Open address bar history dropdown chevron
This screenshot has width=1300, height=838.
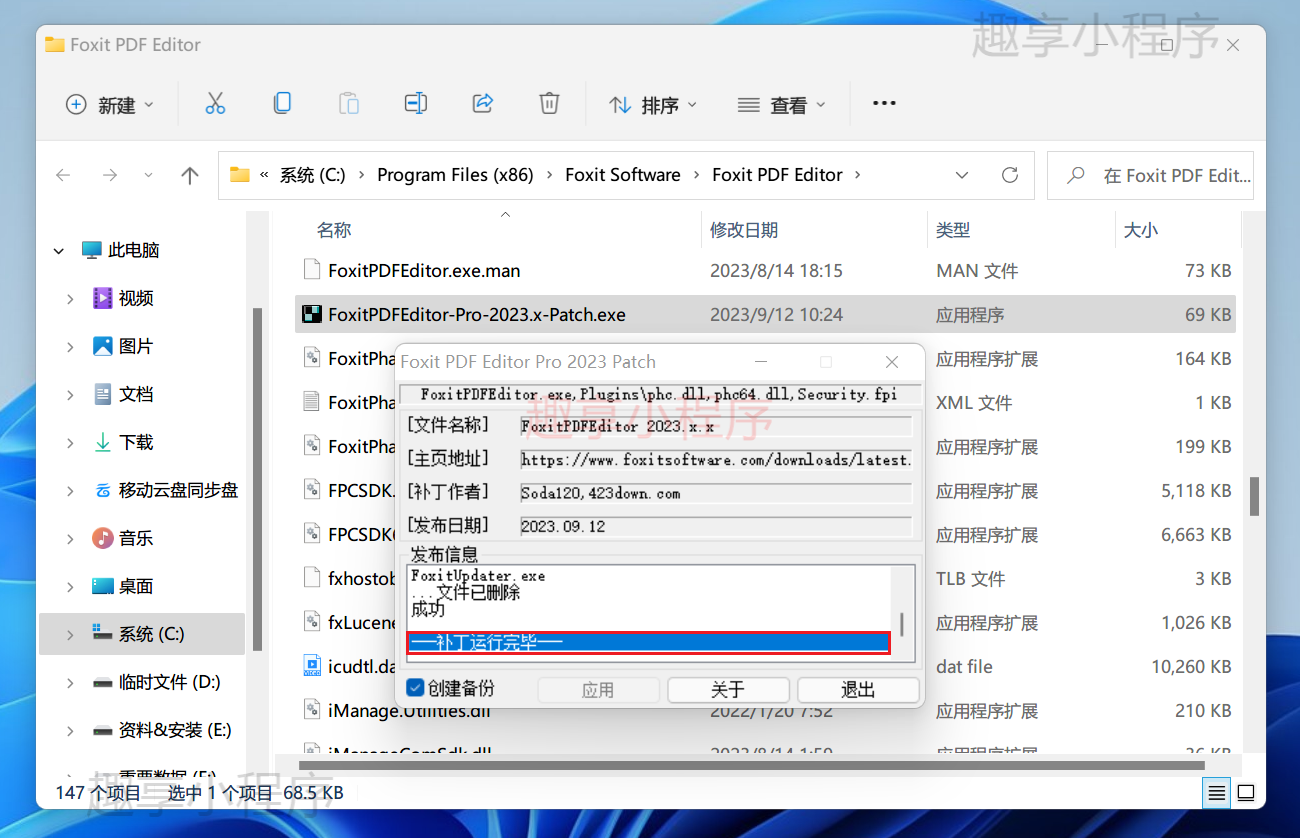[x=962, y=175]
